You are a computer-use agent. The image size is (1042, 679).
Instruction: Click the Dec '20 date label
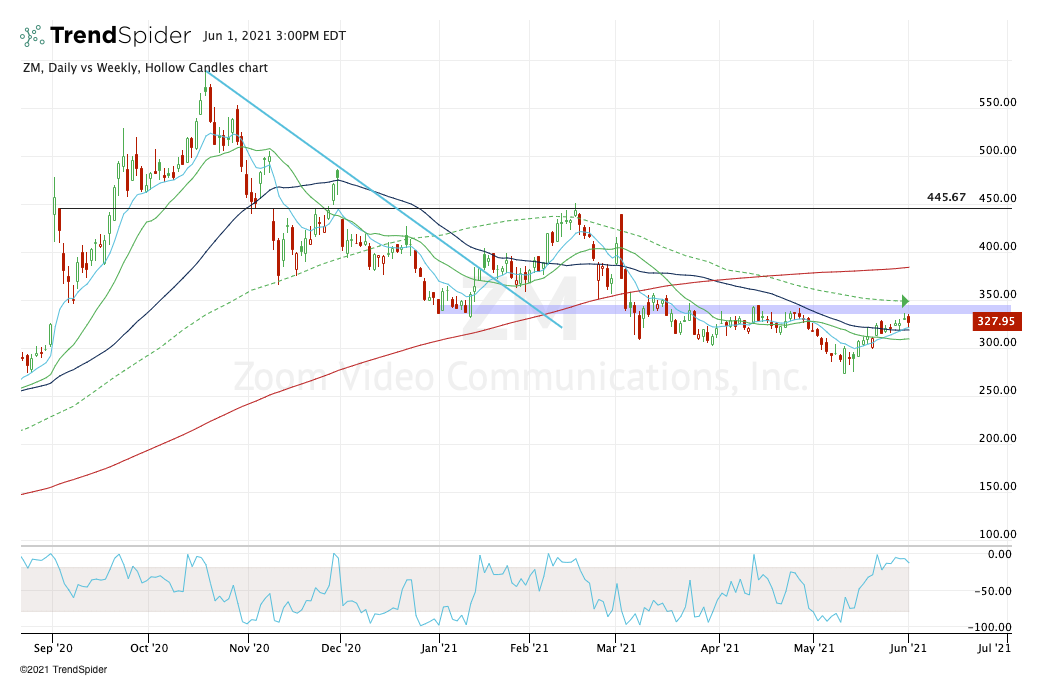click(x=340, y=648)
